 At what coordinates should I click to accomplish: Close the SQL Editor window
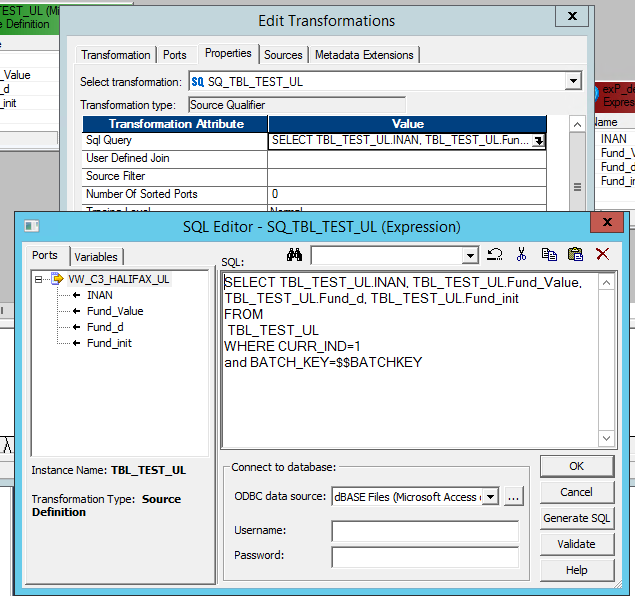pyautogui.click(x=607, y=222)
